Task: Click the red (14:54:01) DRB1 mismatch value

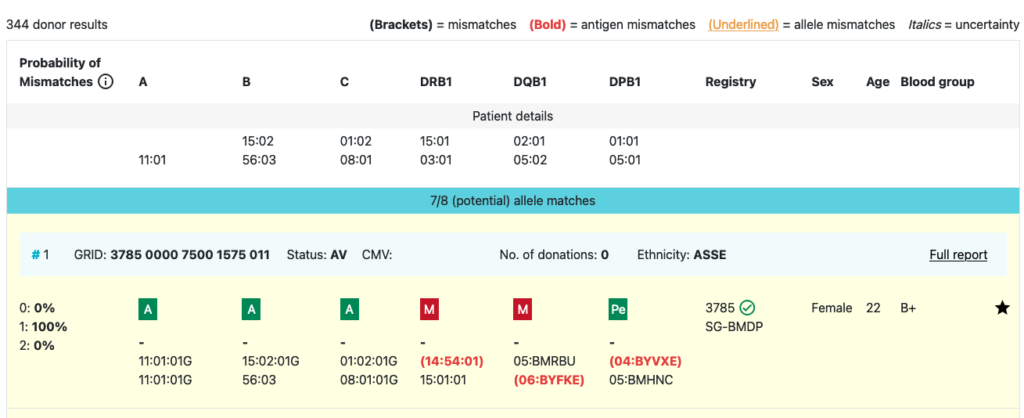Action: coord(452,361)
